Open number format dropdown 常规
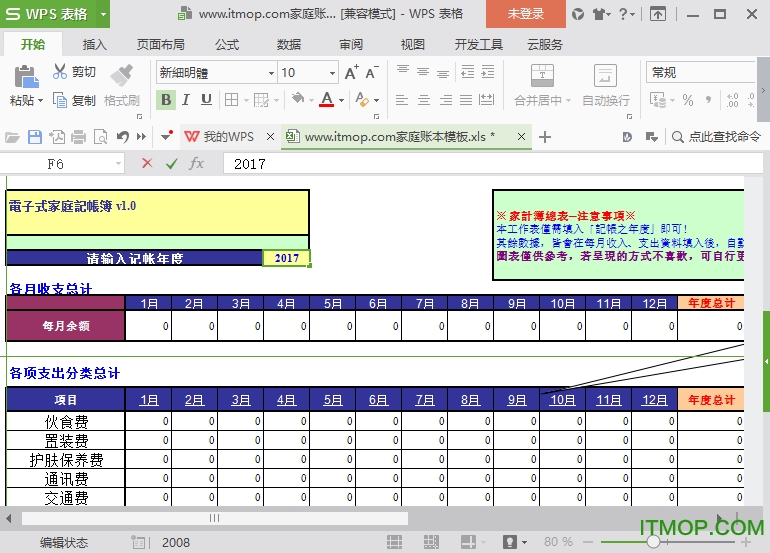This screenshot has width=770, height=553. [x=701, y=73]
